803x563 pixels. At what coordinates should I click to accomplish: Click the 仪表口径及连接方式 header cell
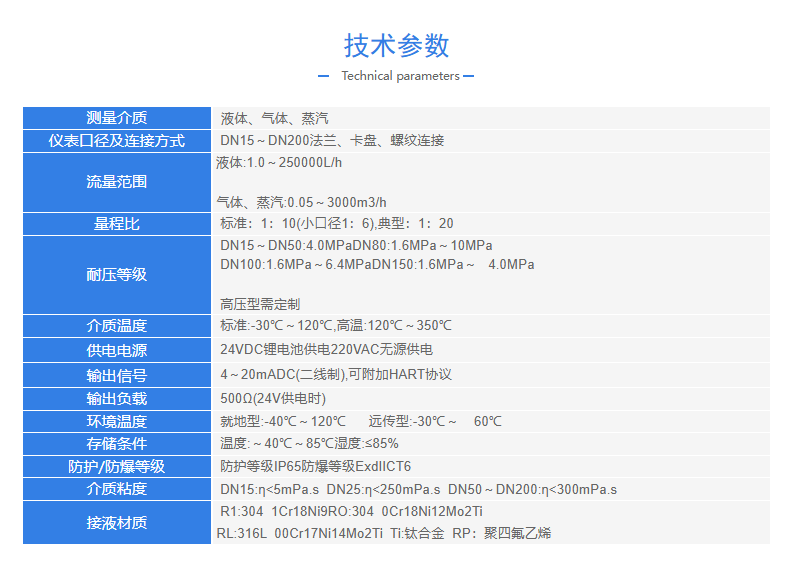[117, 141]
